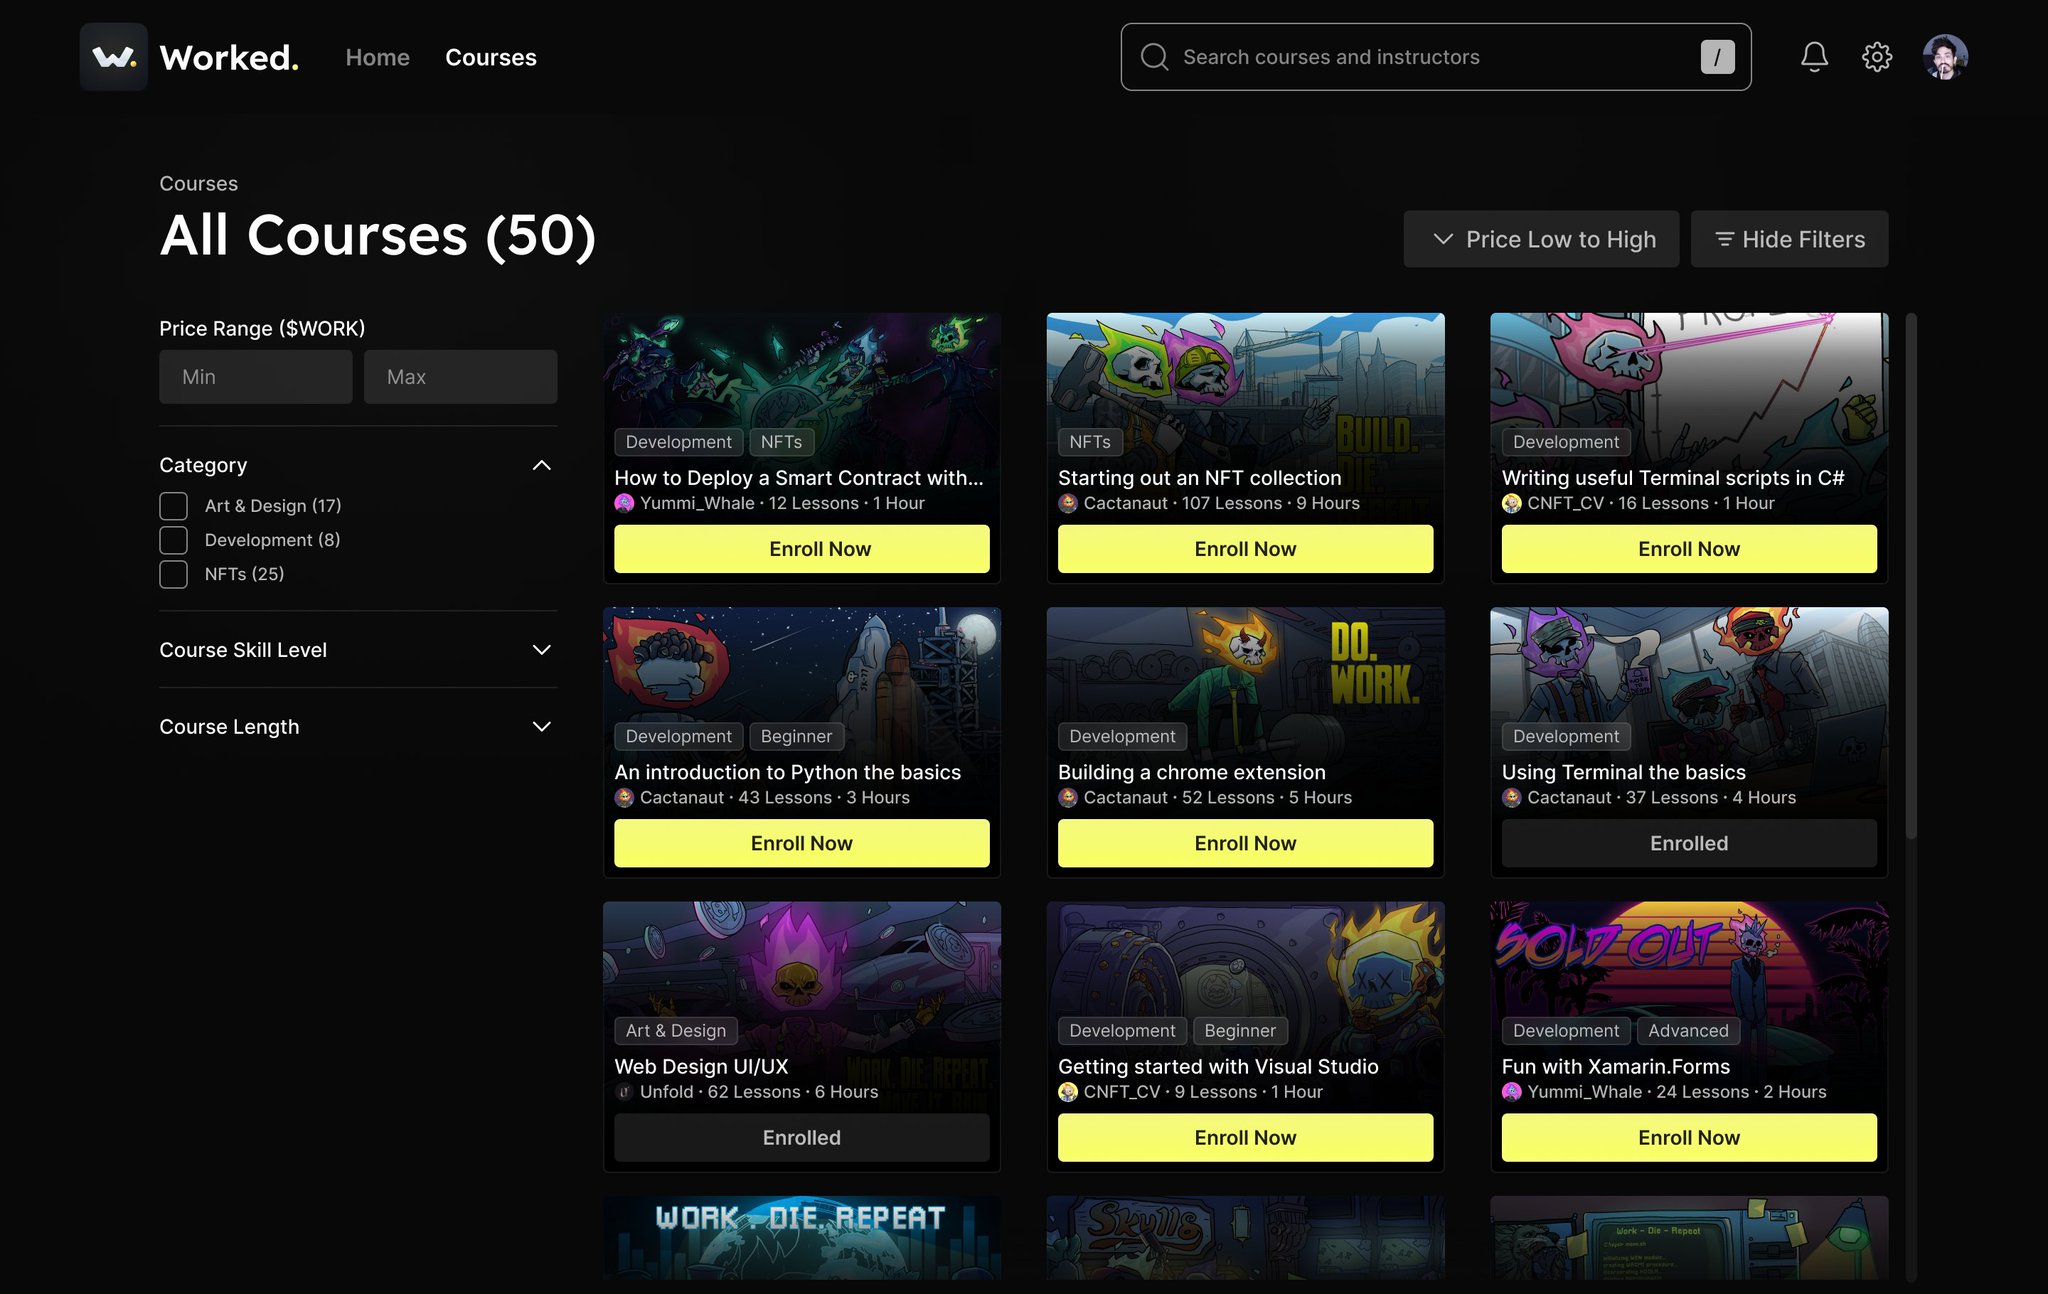
Task: Open the Price Low to High sort dropdown
Action: pos(1540,239)
